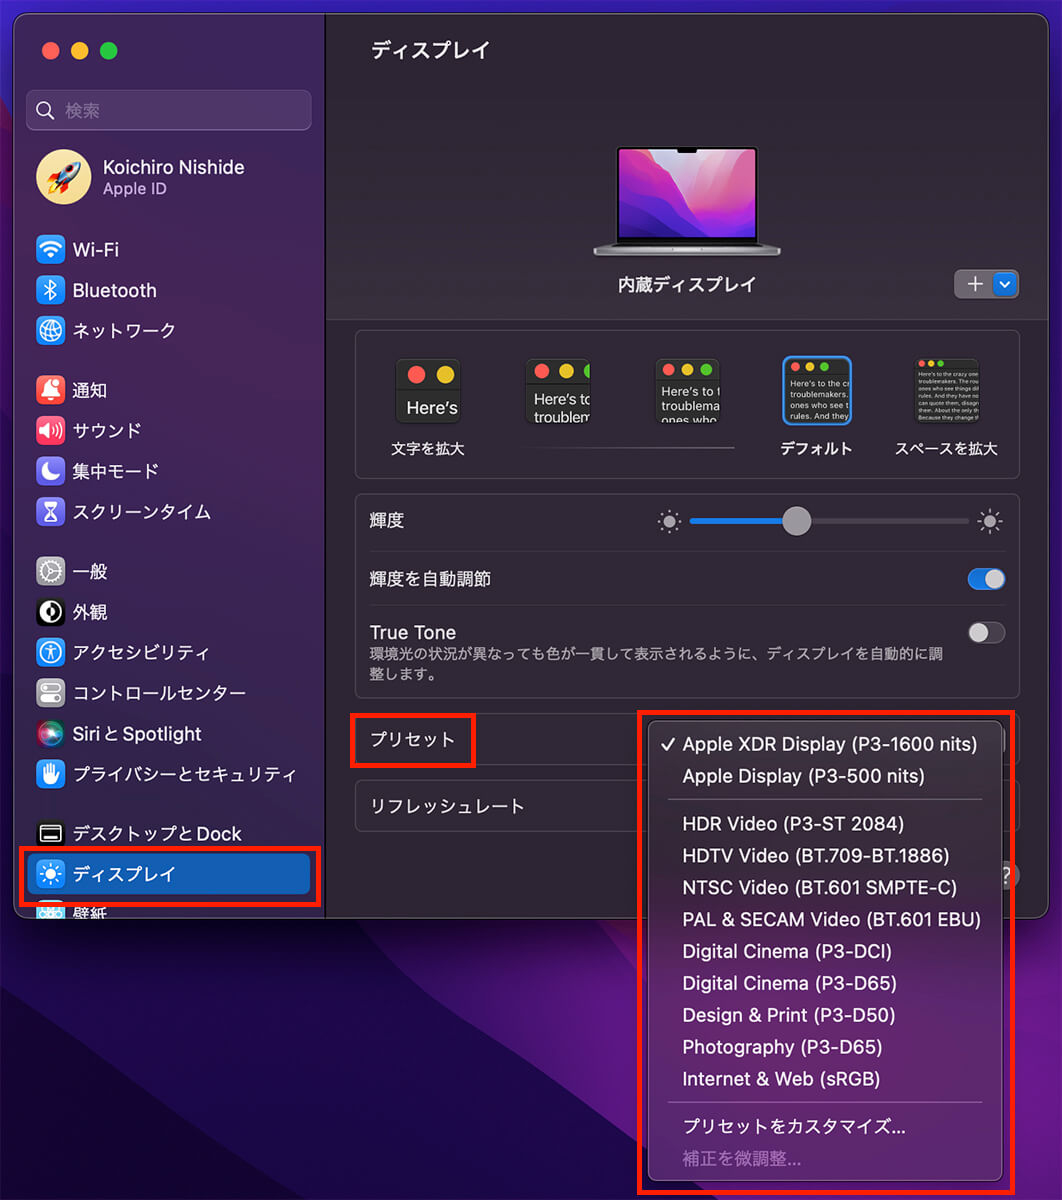Click the rocket Apple ID avatar
1062x1200 pixels.
[x=63, y=177]
